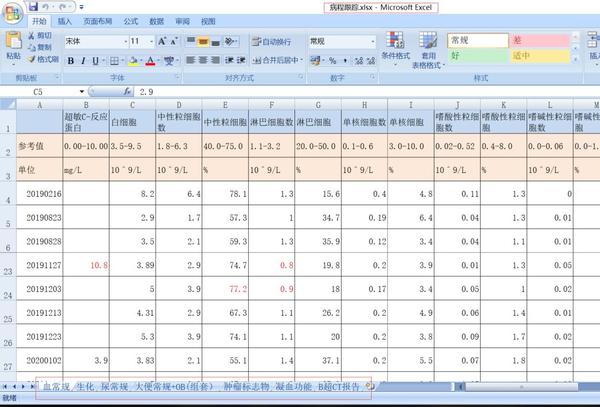
Task: Insert a new worksheet tab
Action: [x=370, y=386]
